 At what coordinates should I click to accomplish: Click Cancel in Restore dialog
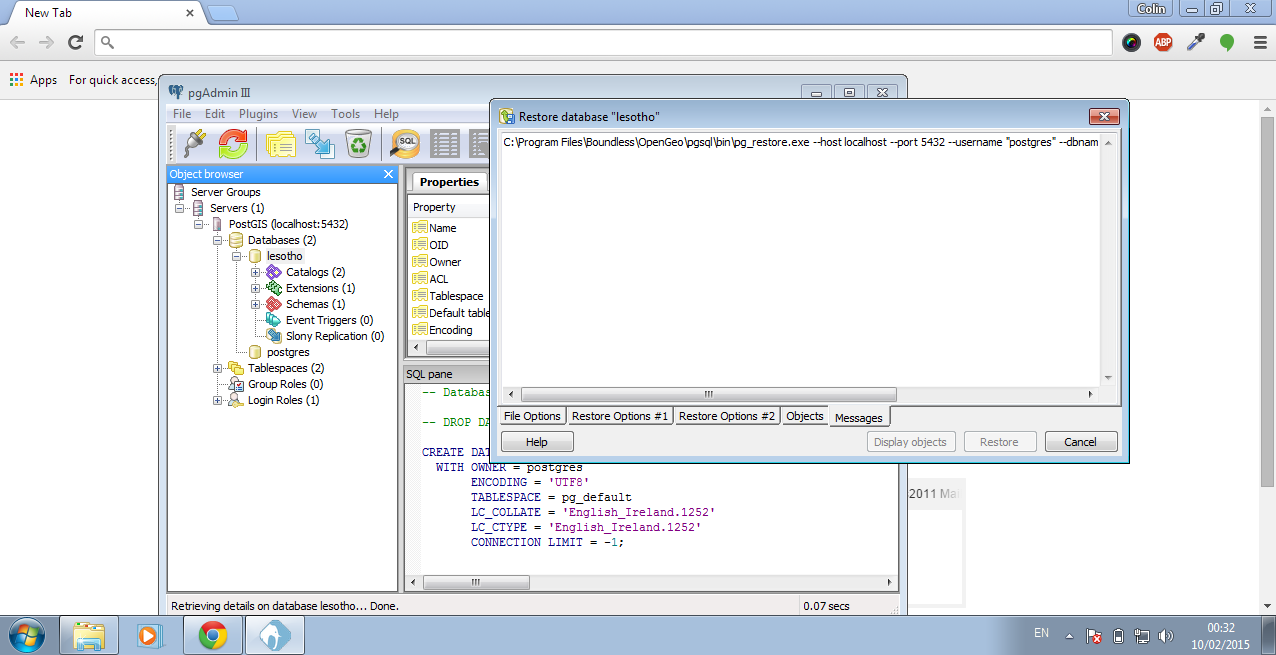[x=1081, y=442]
